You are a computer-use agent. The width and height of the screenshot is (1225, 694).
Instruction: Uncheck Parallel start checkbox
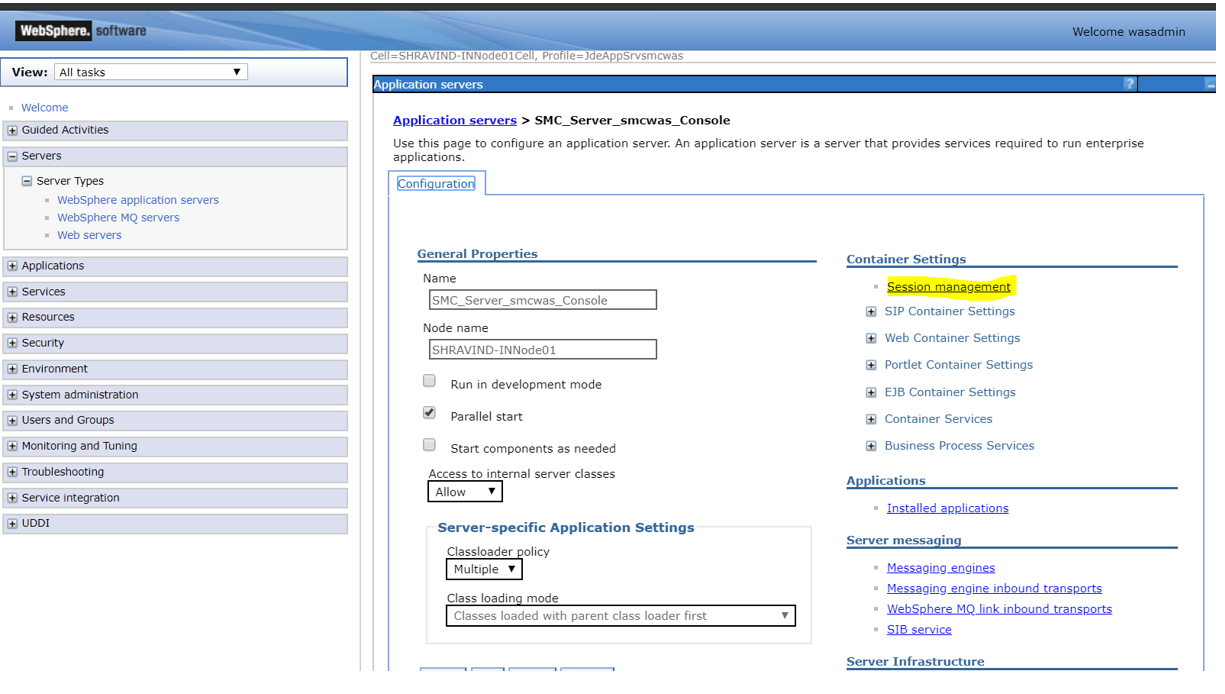point(429,413)
